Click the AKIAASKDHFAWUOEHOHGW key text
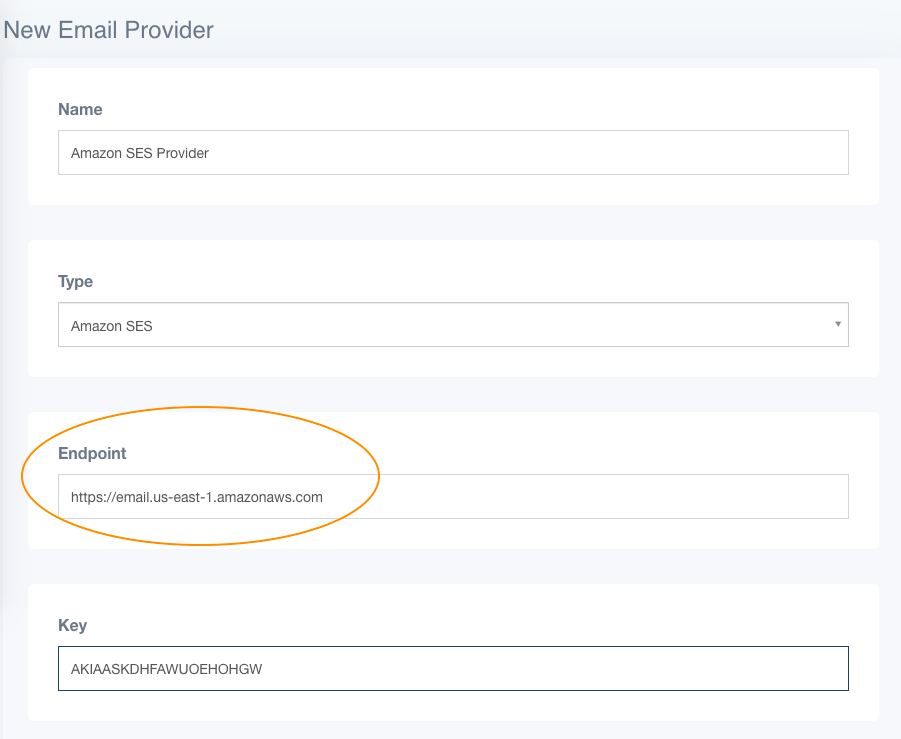The width and height of the screenshot is (901, 739). coord(166,669)
